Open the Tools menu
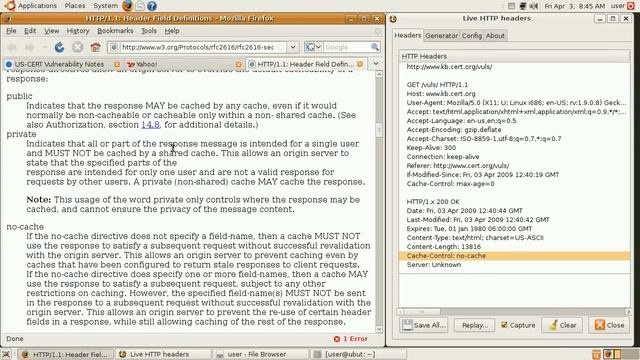Viewport: 640px width, 360px height. [149, 31]
